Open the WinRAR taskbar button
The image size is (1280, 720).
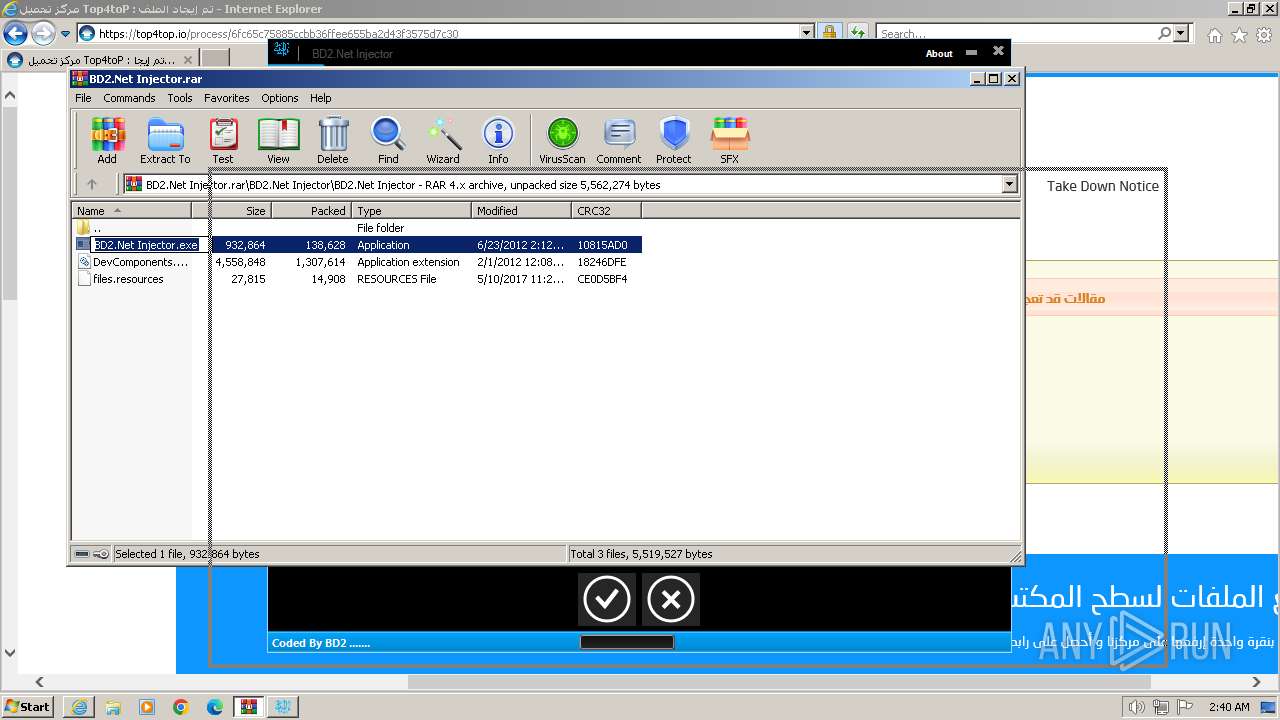click(x=248, y=706)
